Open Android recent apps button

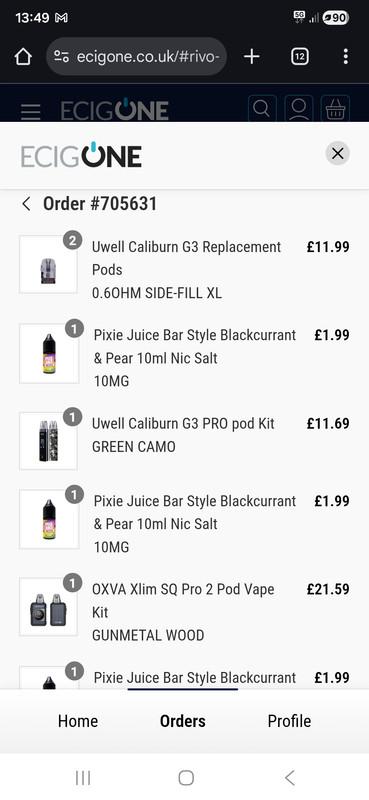pyautogui.click(x=83, y=778)
